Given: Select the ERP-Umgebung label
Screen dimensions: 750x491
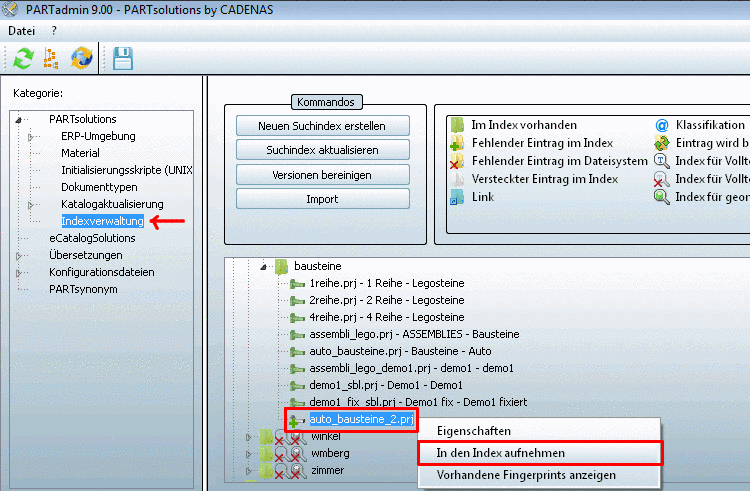Looking at the screenshot, I should [98, 136].
